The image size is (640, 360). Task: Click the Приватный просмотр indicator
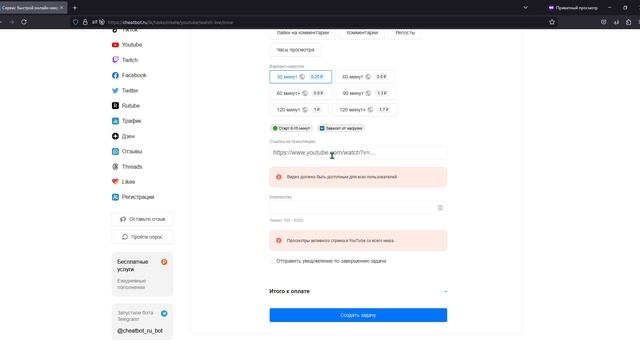(573, 8)
